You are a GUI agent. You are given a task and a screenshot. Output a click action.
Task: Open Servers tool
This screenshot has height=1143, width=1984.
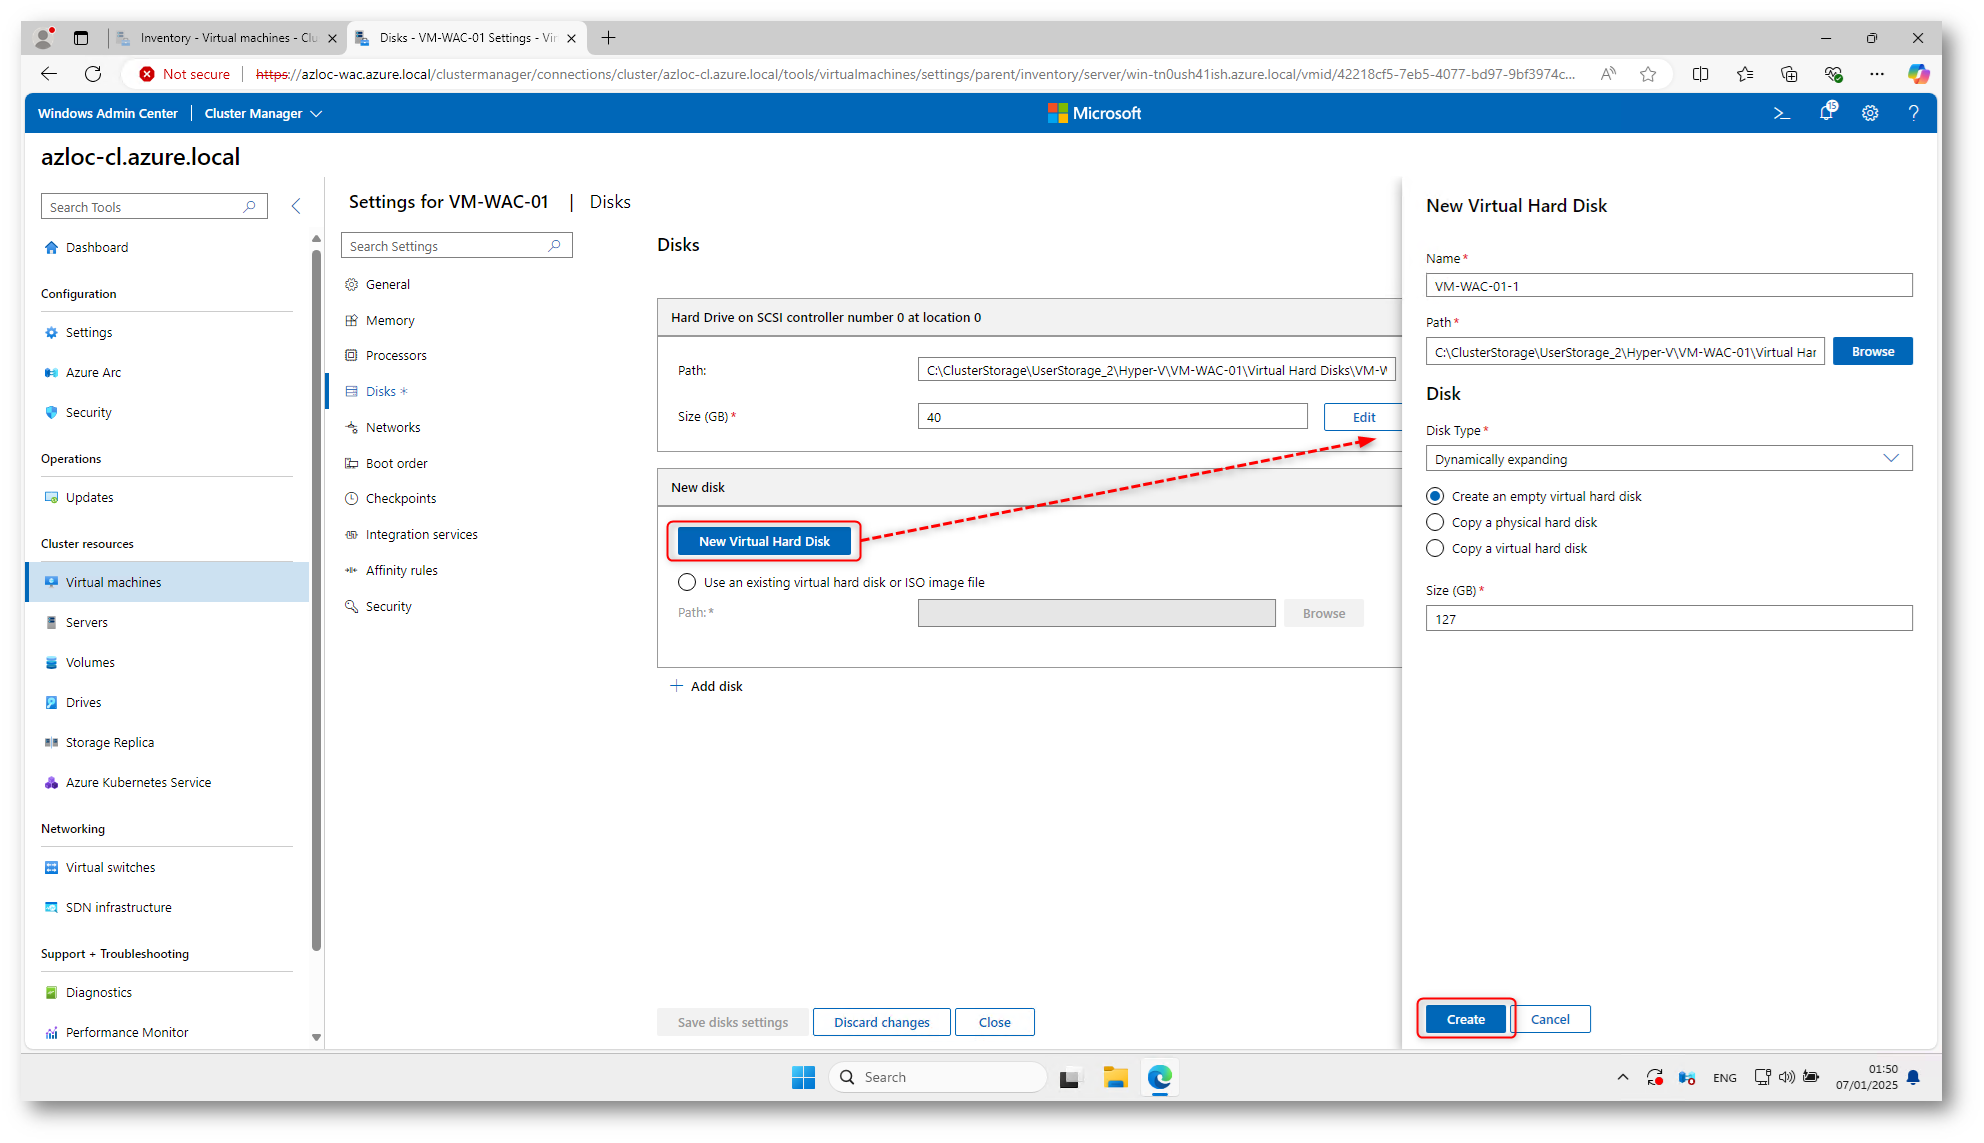[x=86, y=622]
